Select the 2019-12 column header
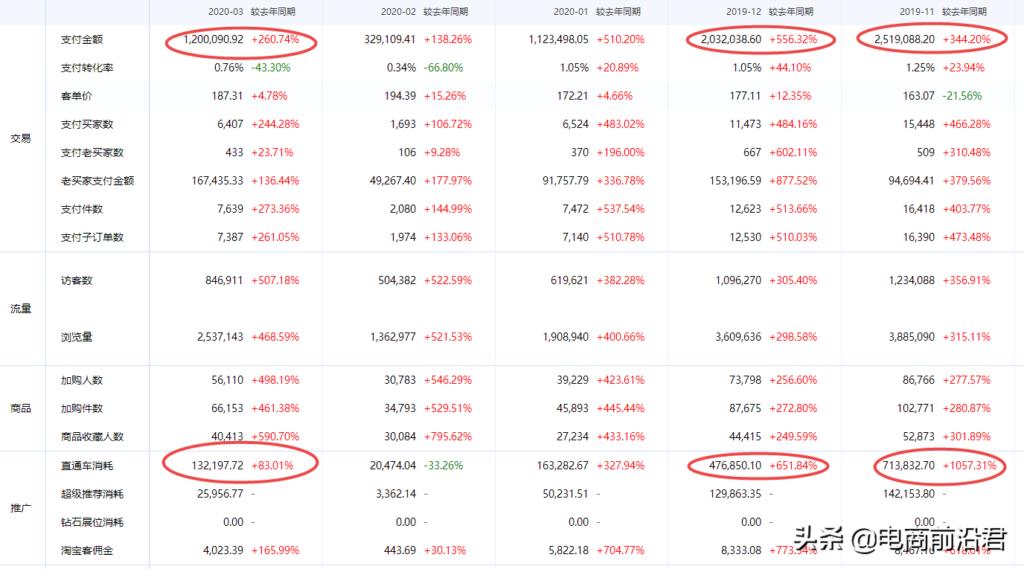This screenshot has width=1024, height=569. point(743,11)
